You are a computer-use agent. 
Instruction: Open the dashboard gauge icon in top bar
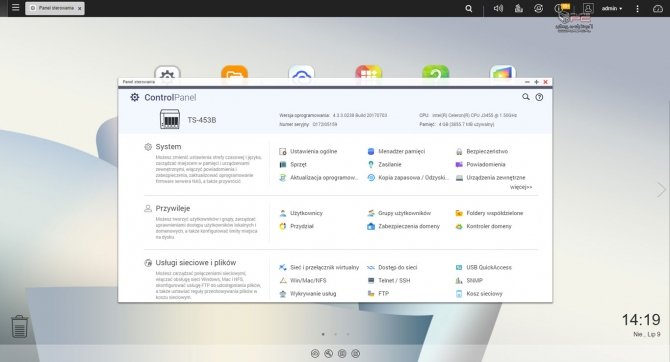658,8
